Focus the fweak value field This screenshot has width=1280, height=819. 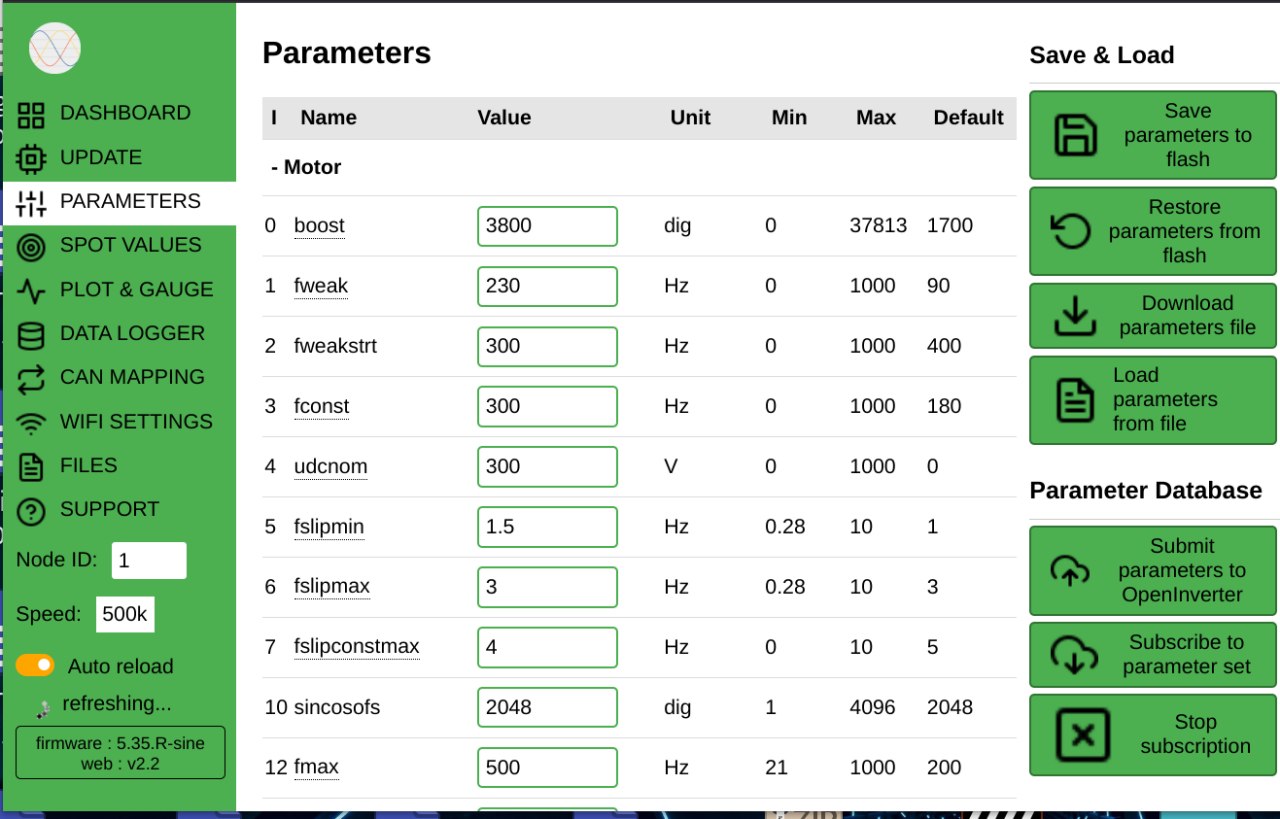tap(547, 286)
